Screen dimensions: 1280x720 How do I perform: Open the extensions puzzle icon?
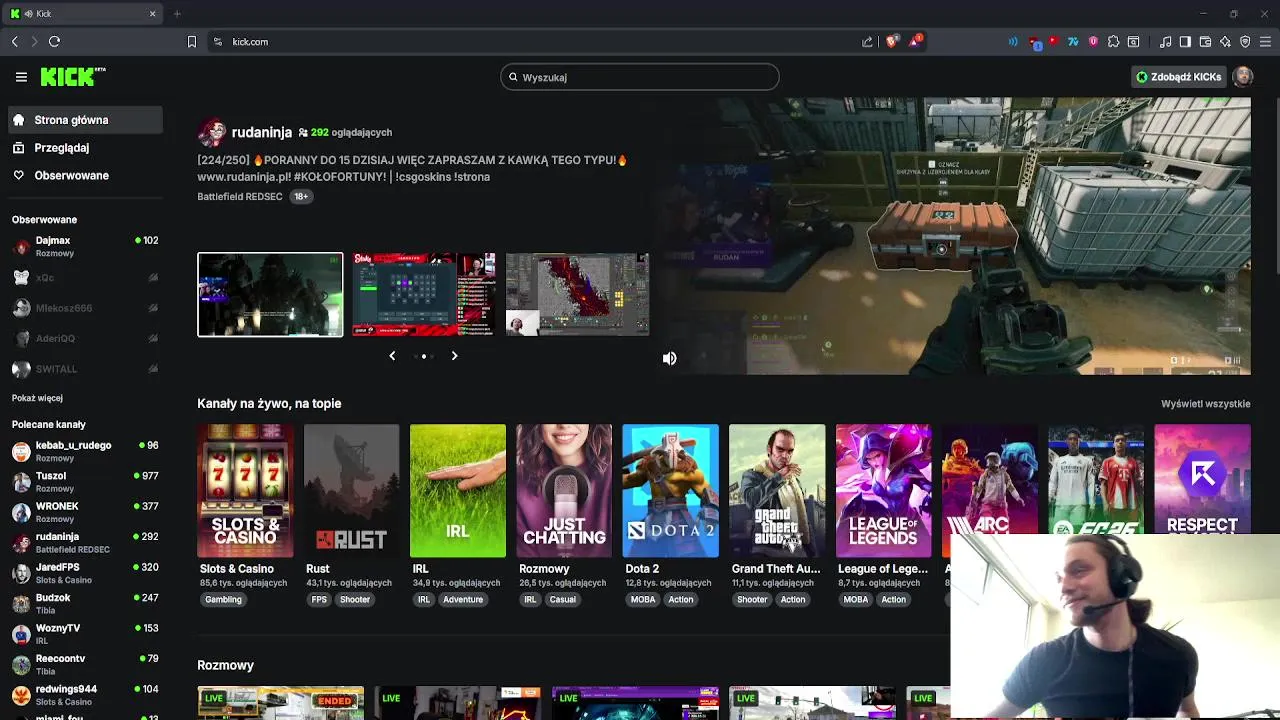[1113, 42]
